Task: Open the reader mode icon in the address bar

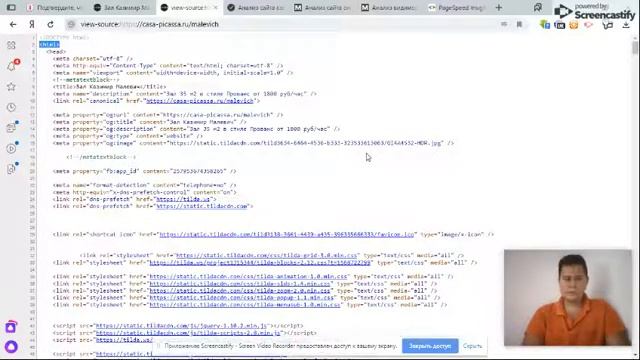Action: 504,24
